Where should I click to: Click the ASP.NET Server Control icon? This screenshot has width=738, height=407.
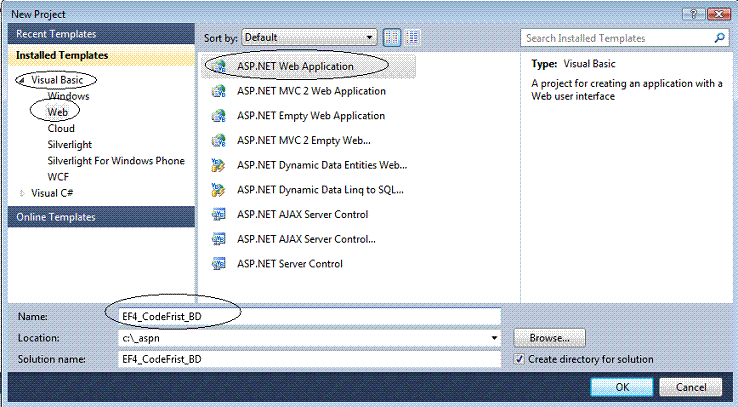tap(218, 263)
